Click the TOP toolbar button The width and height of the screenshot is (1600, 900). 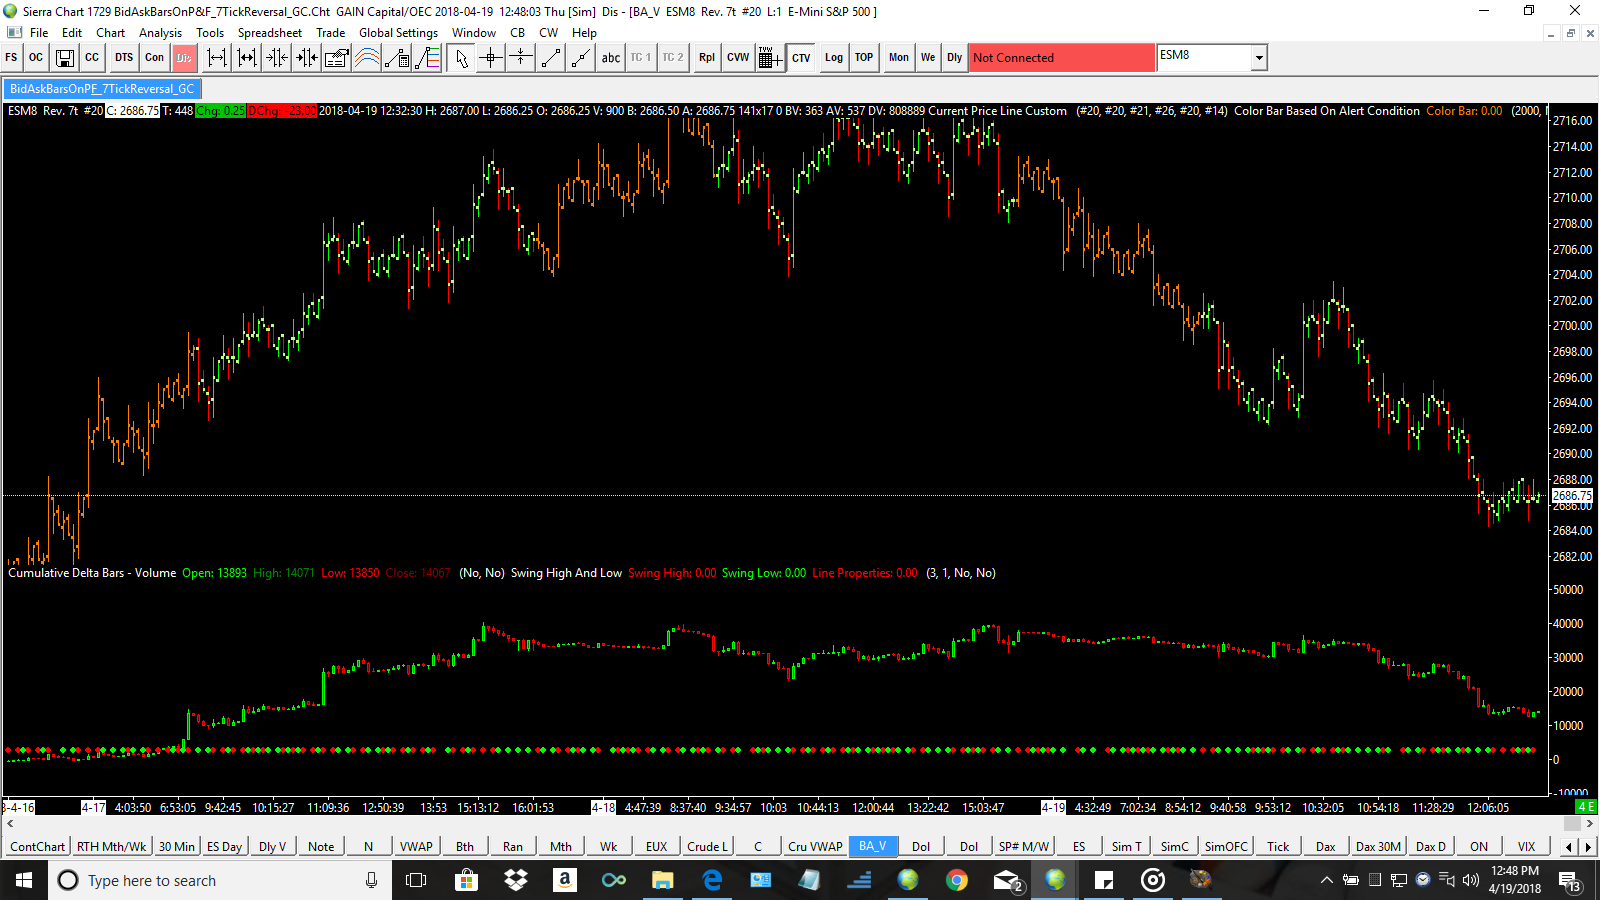[864, 58]
